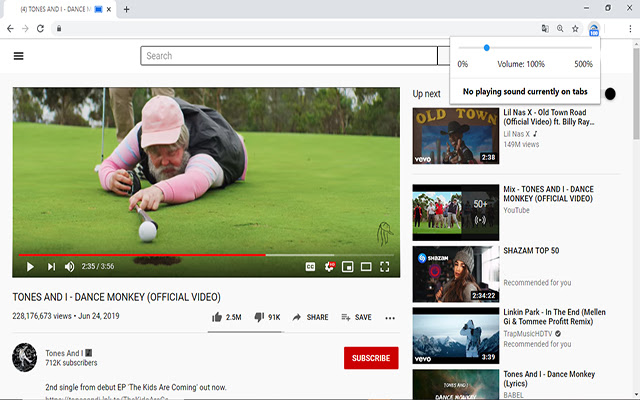This screenshot has height=400, width=640.
Task: Open the Old Town Road video thumbnail
Action: coord(456,136)
